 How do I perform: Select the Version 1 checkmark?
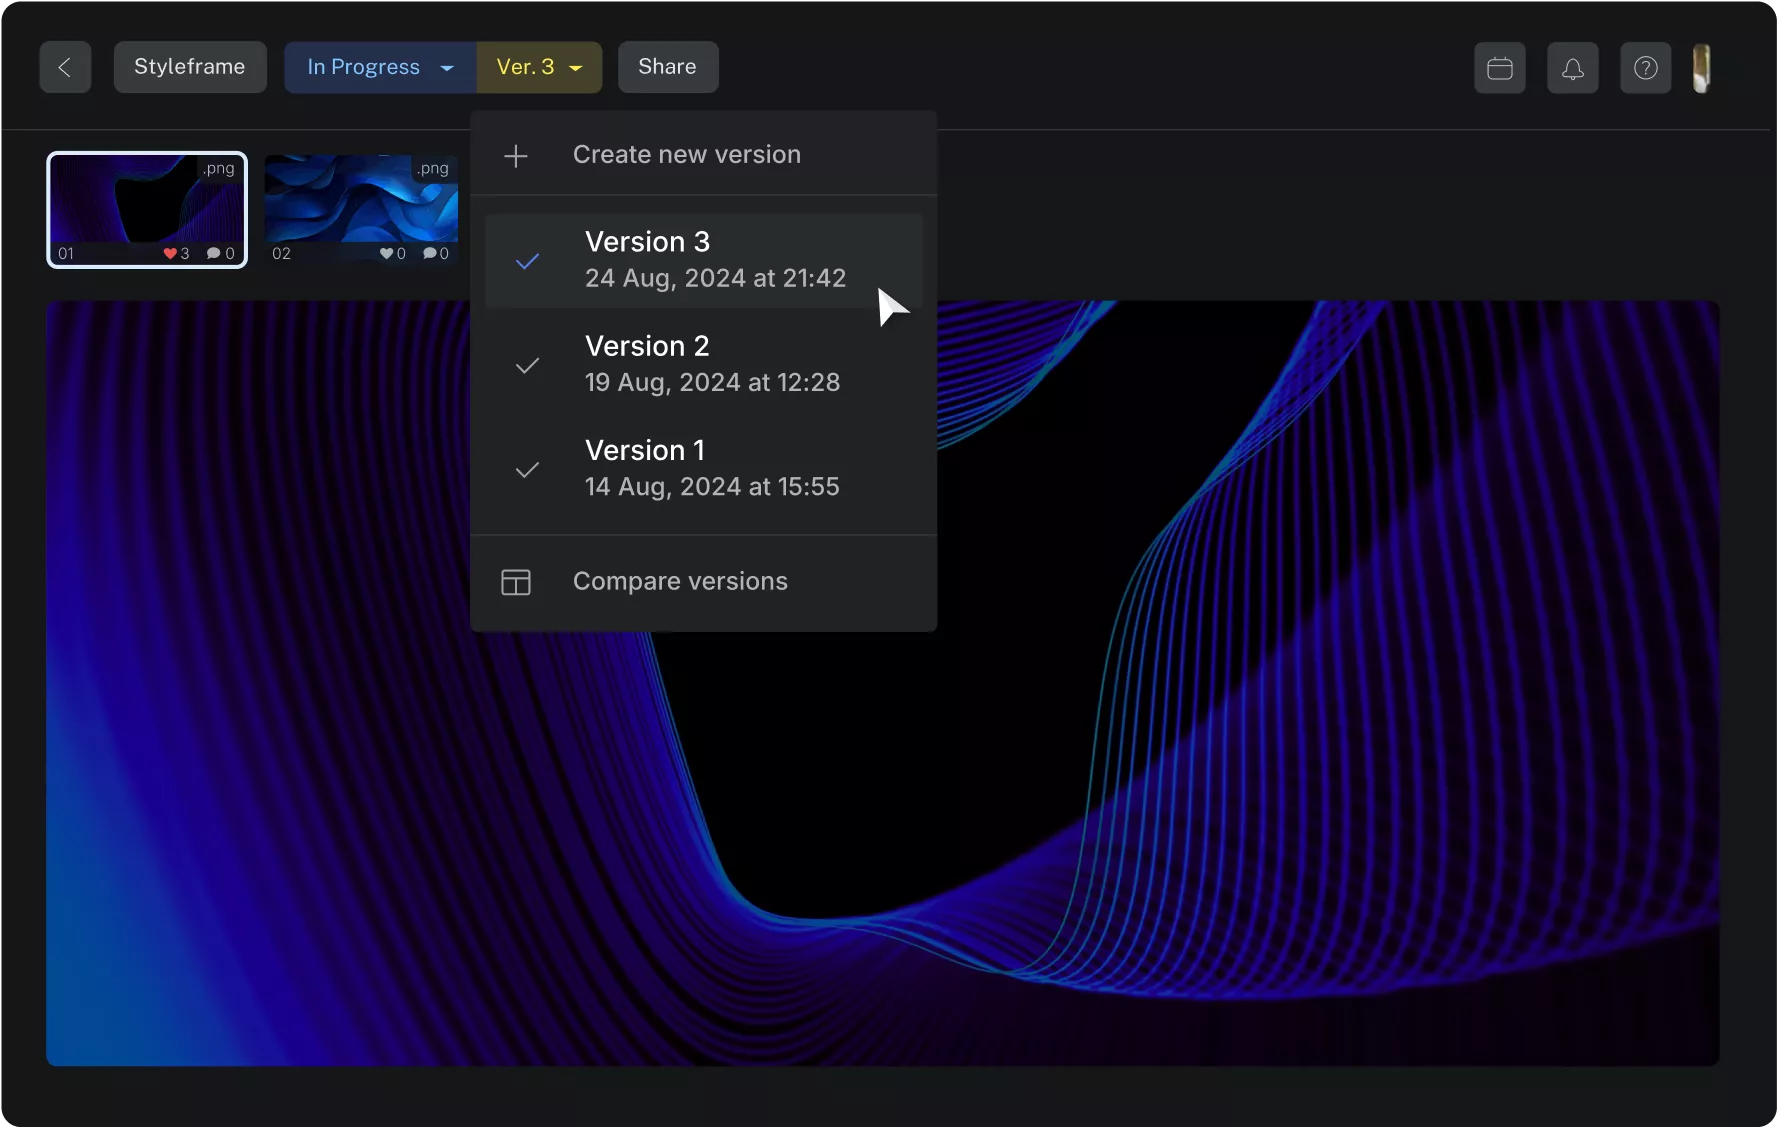[x=527, y=469]
